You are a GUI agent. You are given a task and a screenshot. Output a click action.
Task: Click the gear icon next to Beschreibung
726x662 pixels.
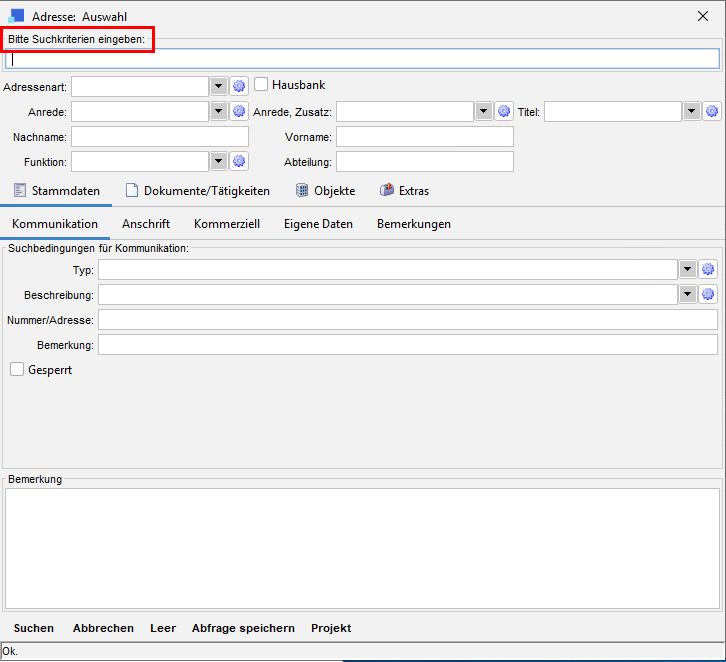[709, 294]
